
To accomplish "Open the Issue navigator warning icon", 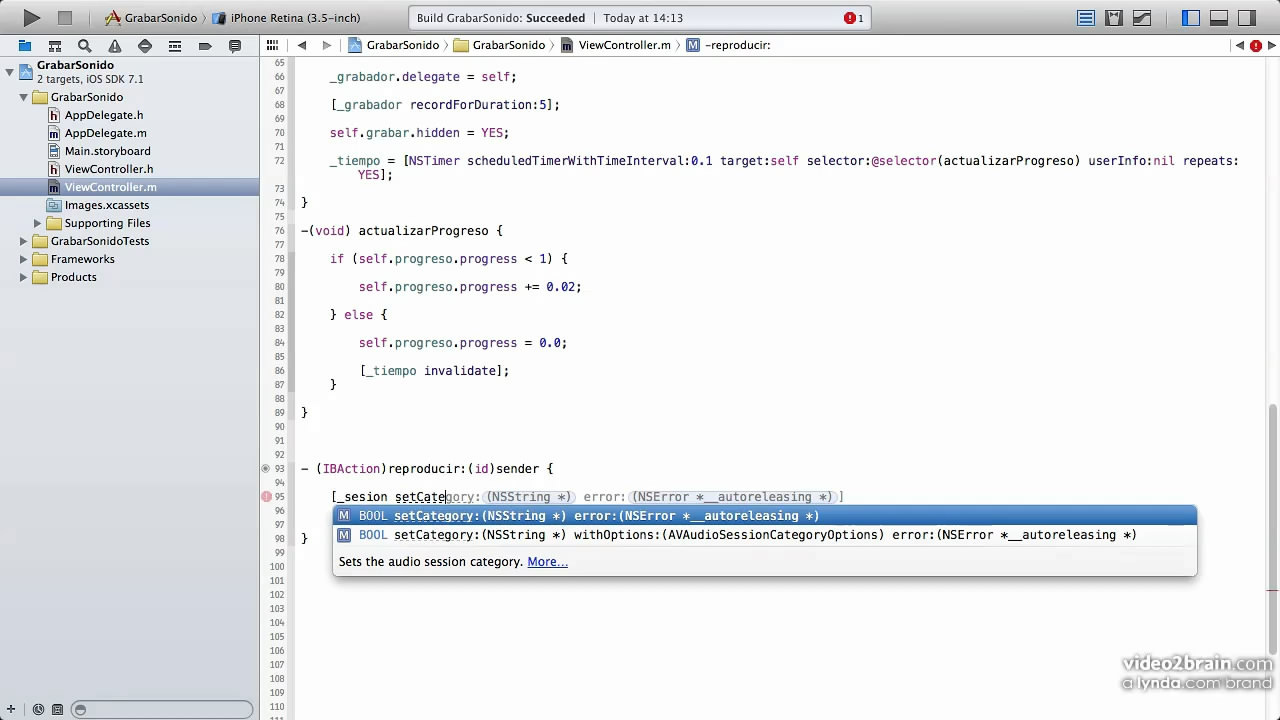I will coord(115,46).
